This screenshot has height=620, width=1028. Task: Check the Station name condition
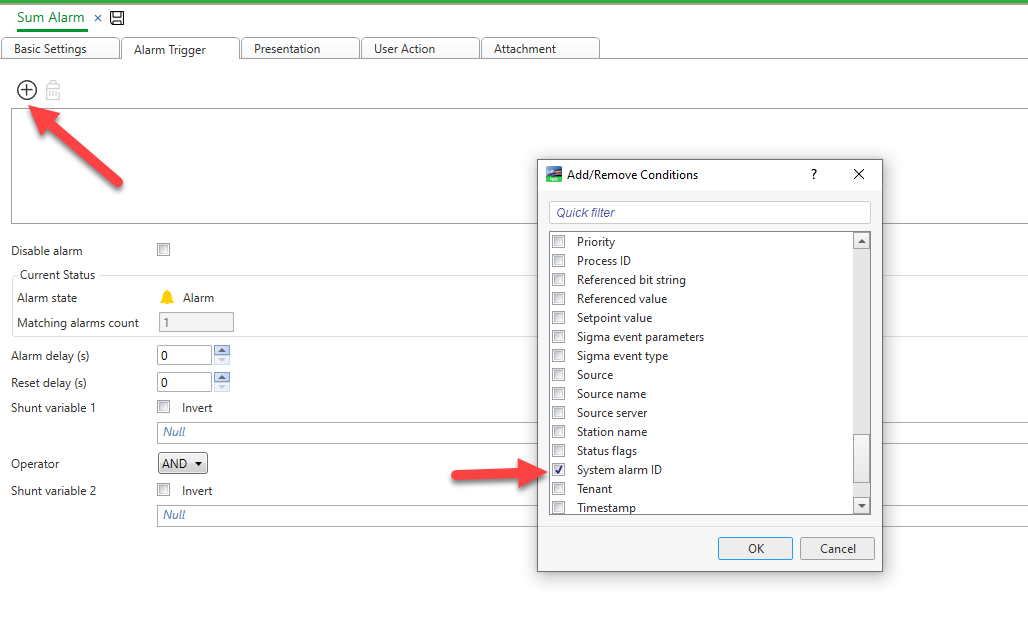click(x=559, y=431)
